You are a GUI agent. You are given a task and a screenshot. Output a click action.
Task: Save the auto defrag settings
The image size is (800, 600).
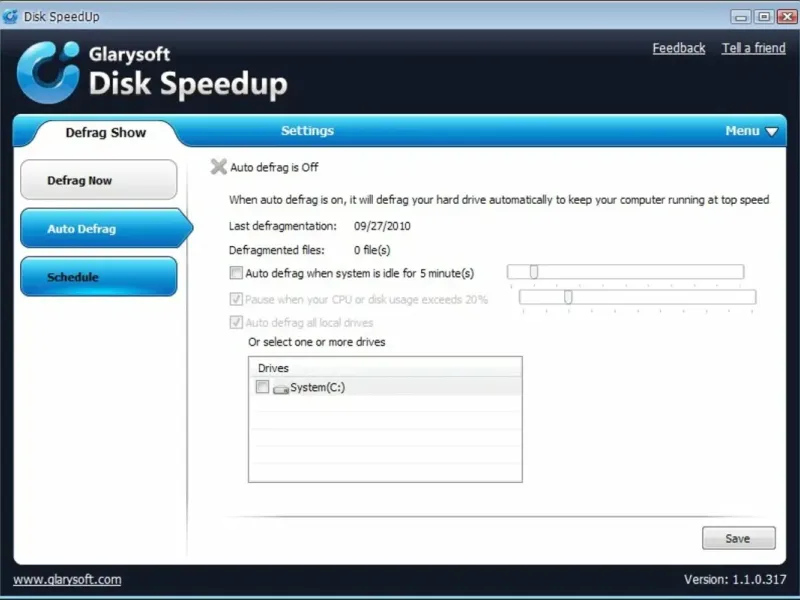click(x=738, y=538)
